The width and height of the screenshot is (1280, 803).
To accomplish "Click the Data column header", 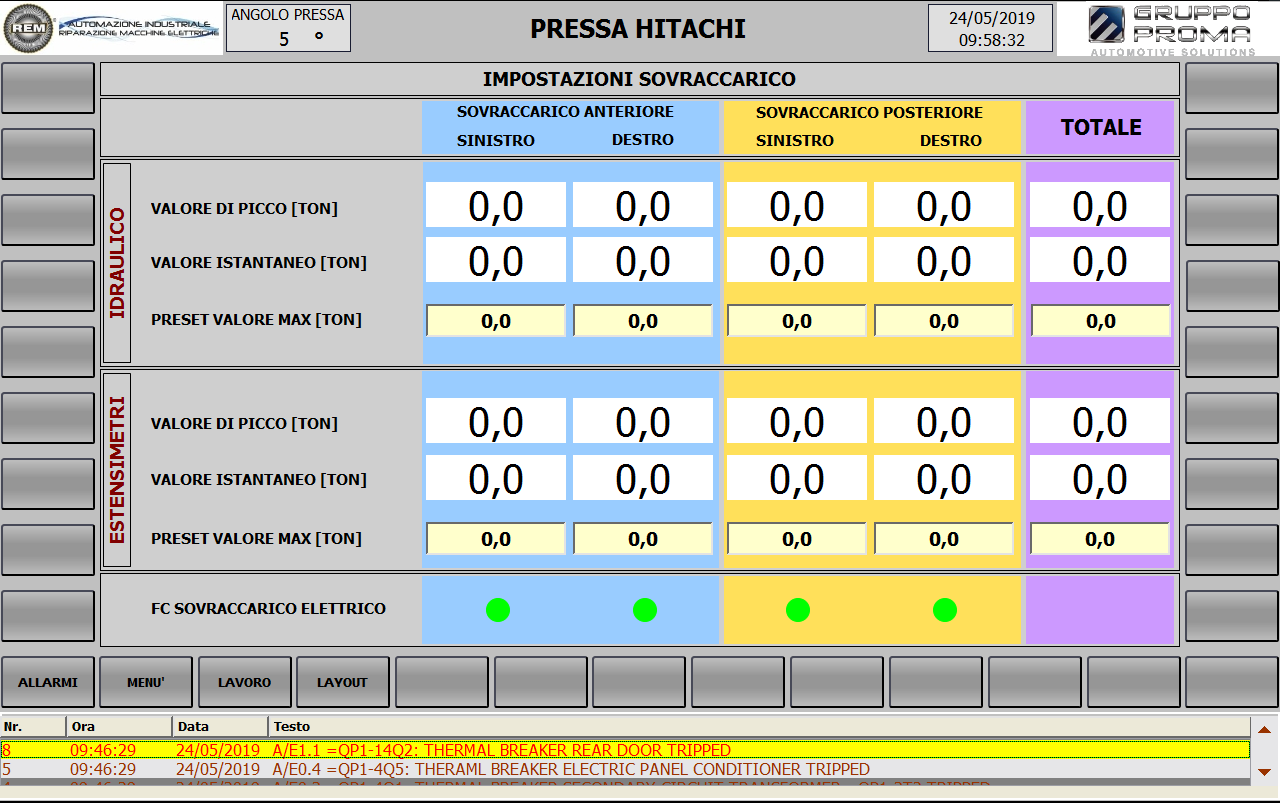I will [219, 726].
